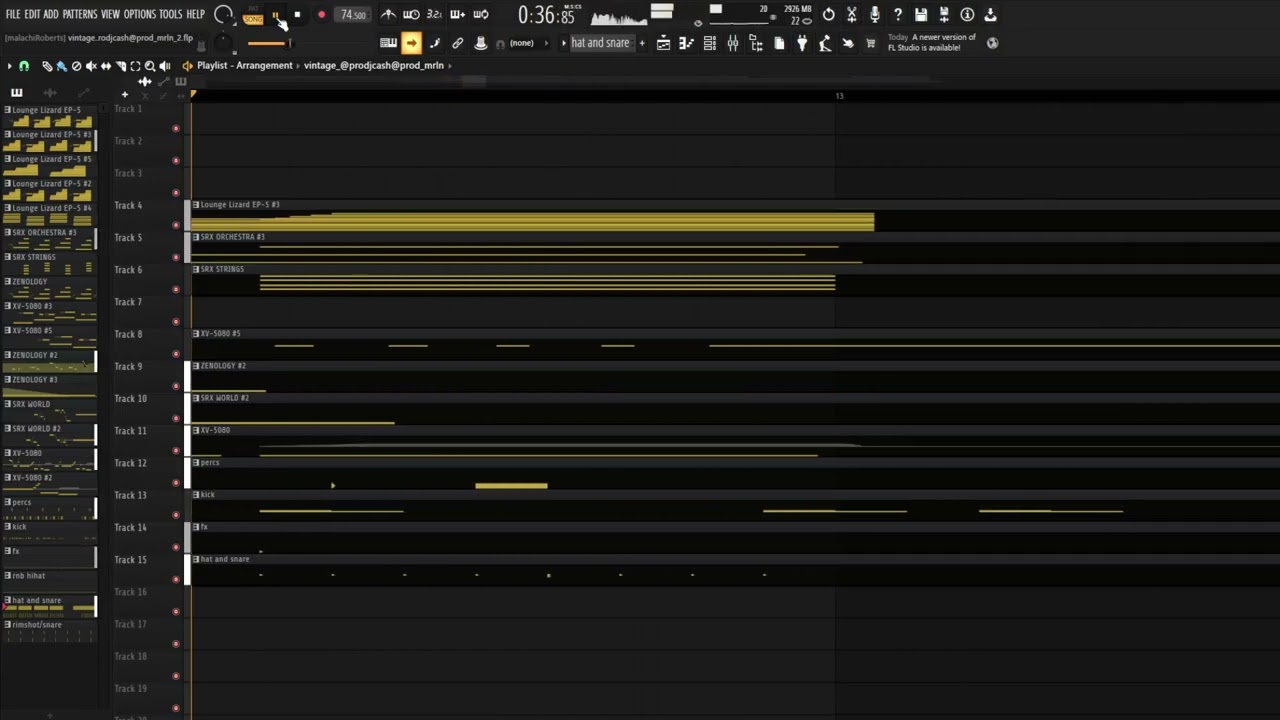1280x720 pixels.
Task: Open the plugin picker plug icon
Action: point(802,43)
